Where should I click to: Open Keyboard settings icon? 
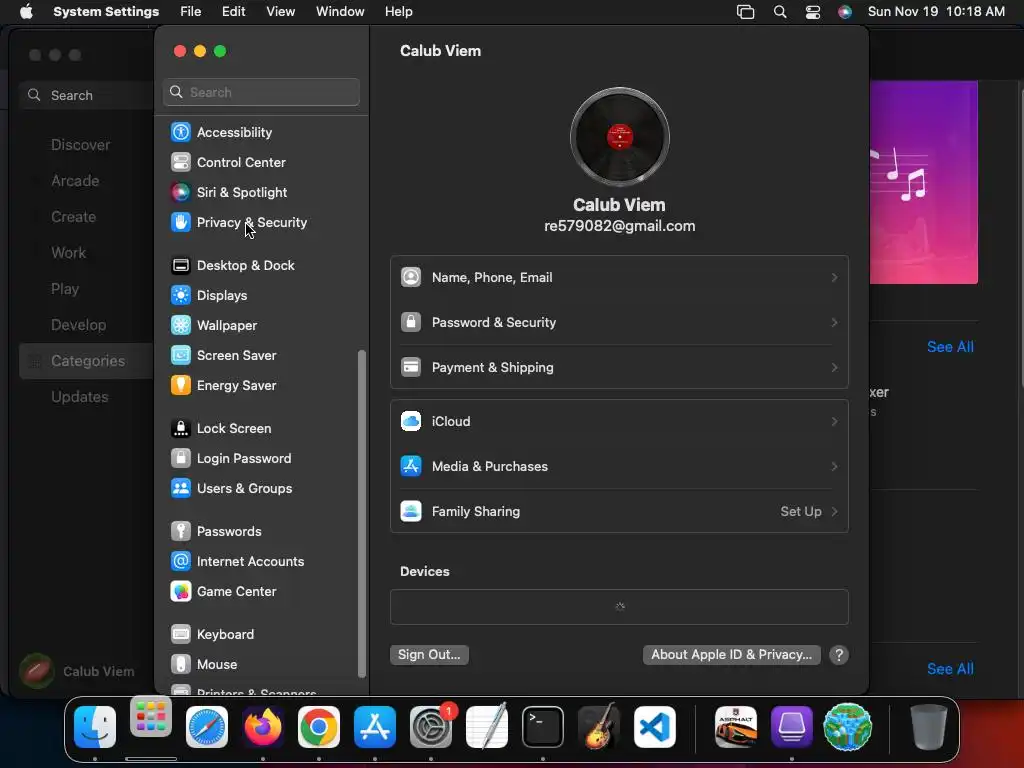(181, 634)
